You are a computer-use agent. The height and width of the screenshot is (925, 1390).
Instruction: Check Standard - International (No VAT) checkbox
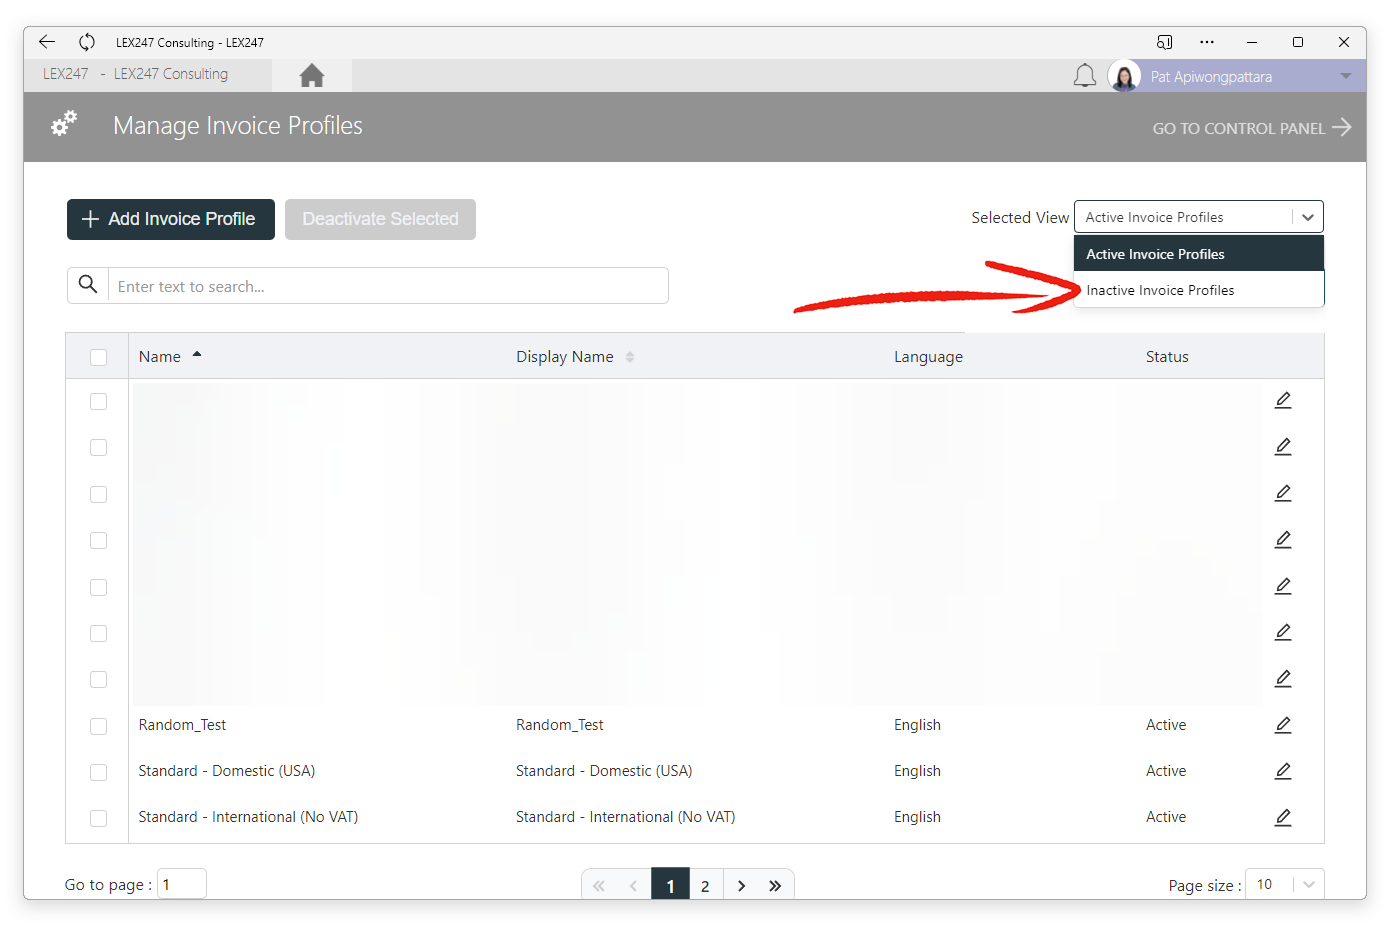98,818
